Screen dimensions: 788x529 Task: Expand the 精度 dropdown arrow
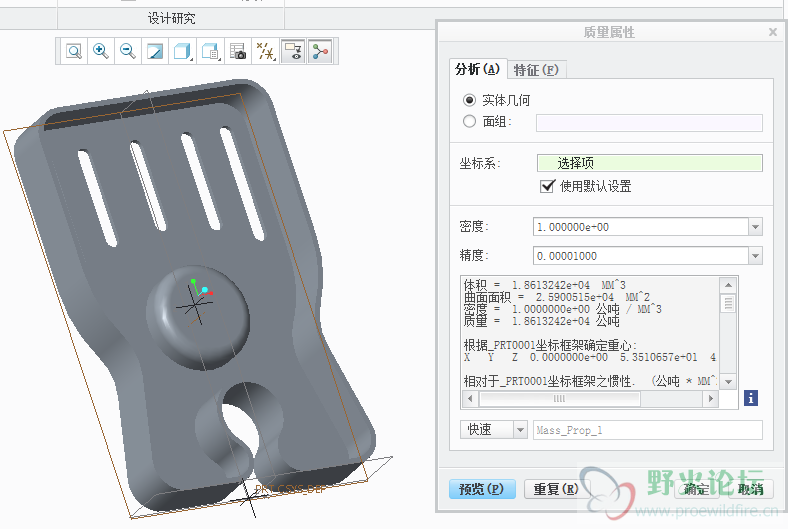pos(755,256)
